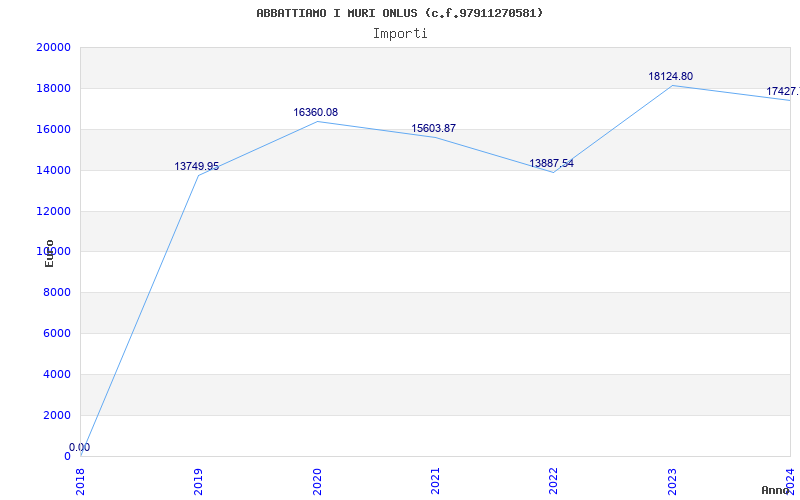
Task: Click the 18000 y-axis tick label
Action: tap(53, 88)
